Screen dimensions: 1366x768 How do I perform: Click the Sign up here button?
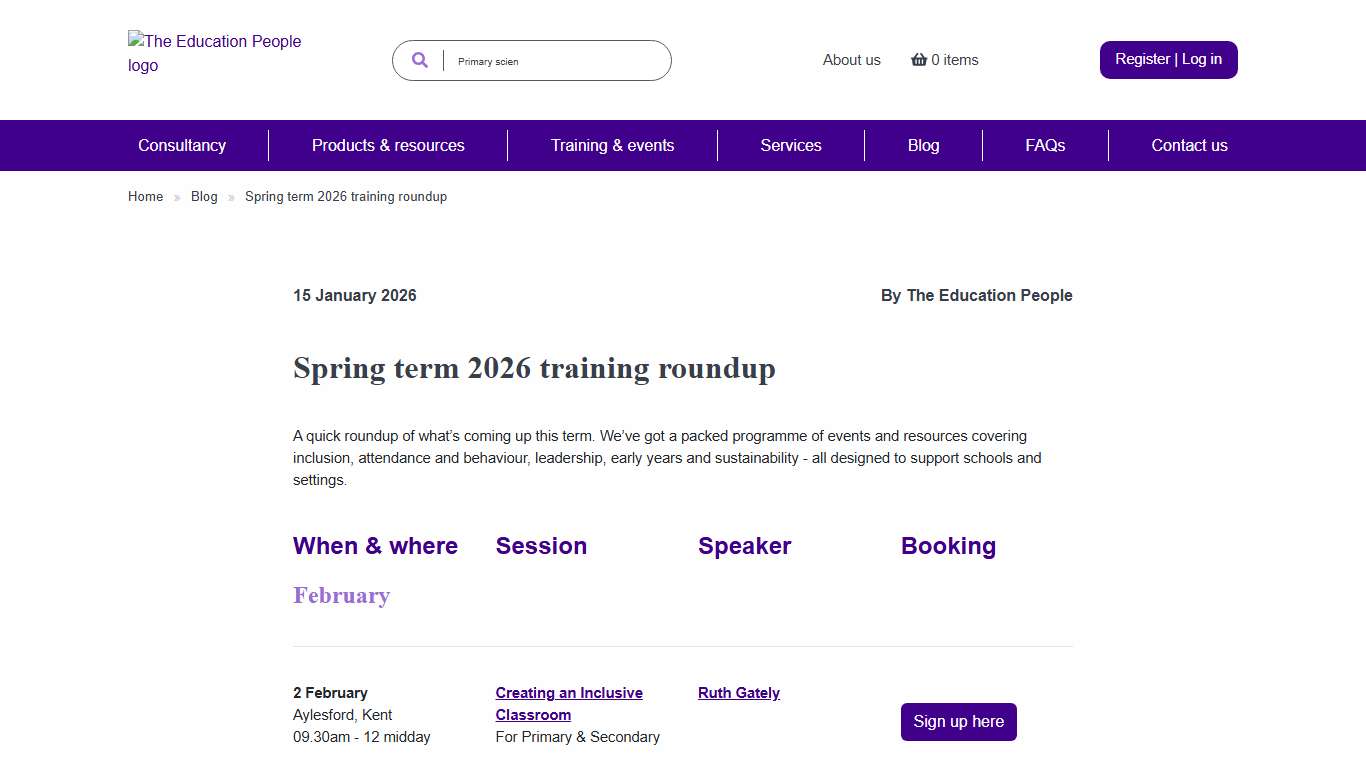click(x=958, y=721)
